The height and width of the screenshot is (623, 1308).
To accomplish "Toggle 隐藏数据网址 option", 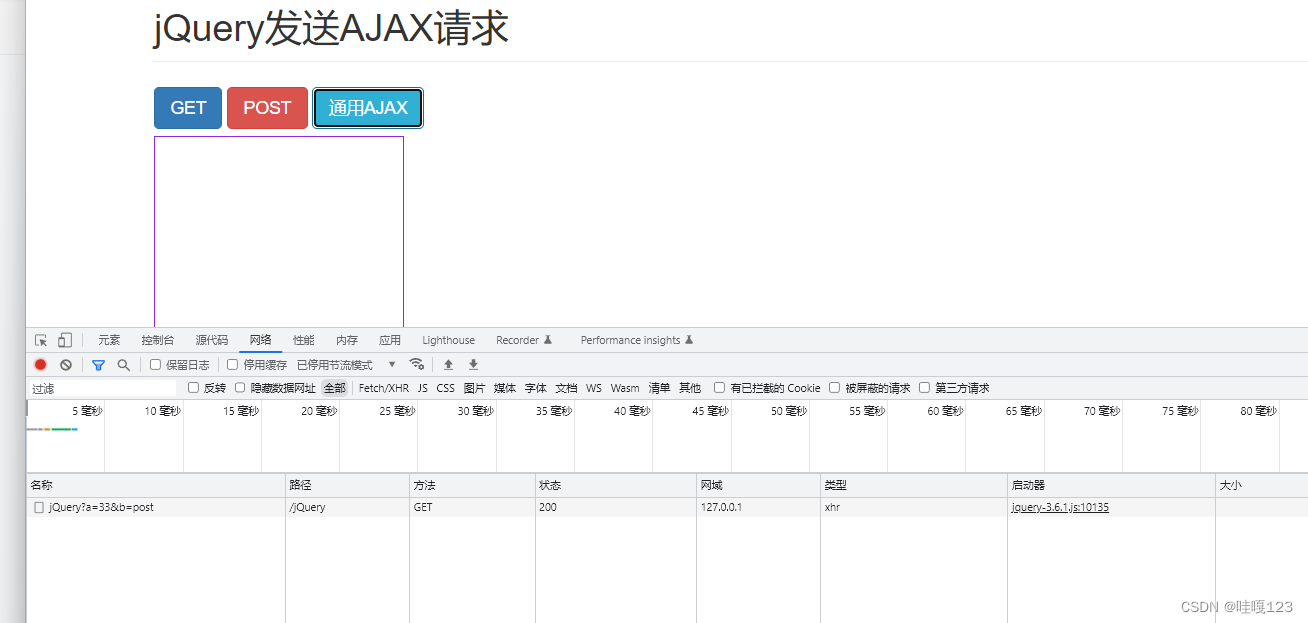I will tap(240, 388).
